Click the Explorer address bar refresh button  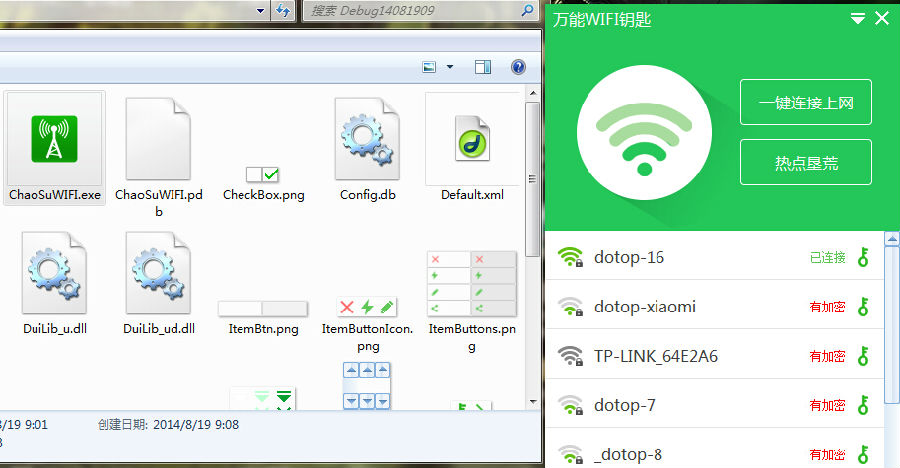[283, 10]
